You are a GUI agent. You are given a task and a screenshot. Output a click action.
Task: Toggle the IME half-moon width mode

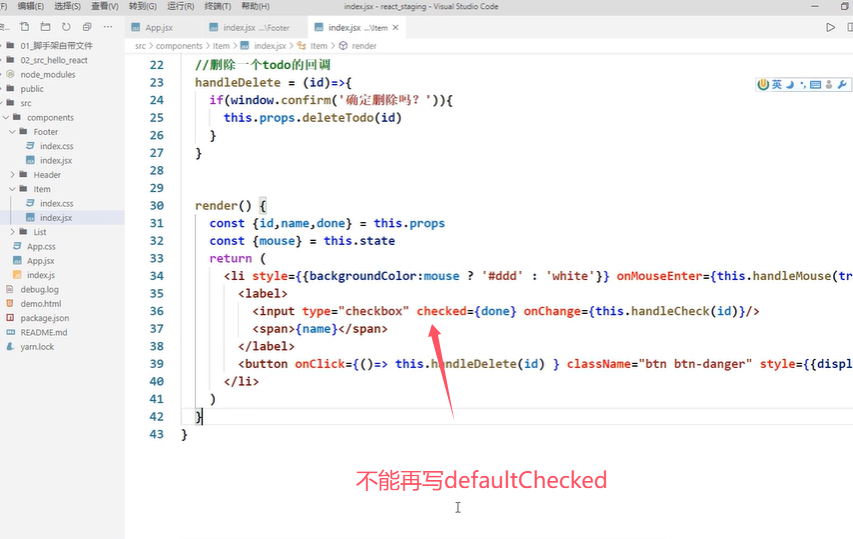pos(790,84)
